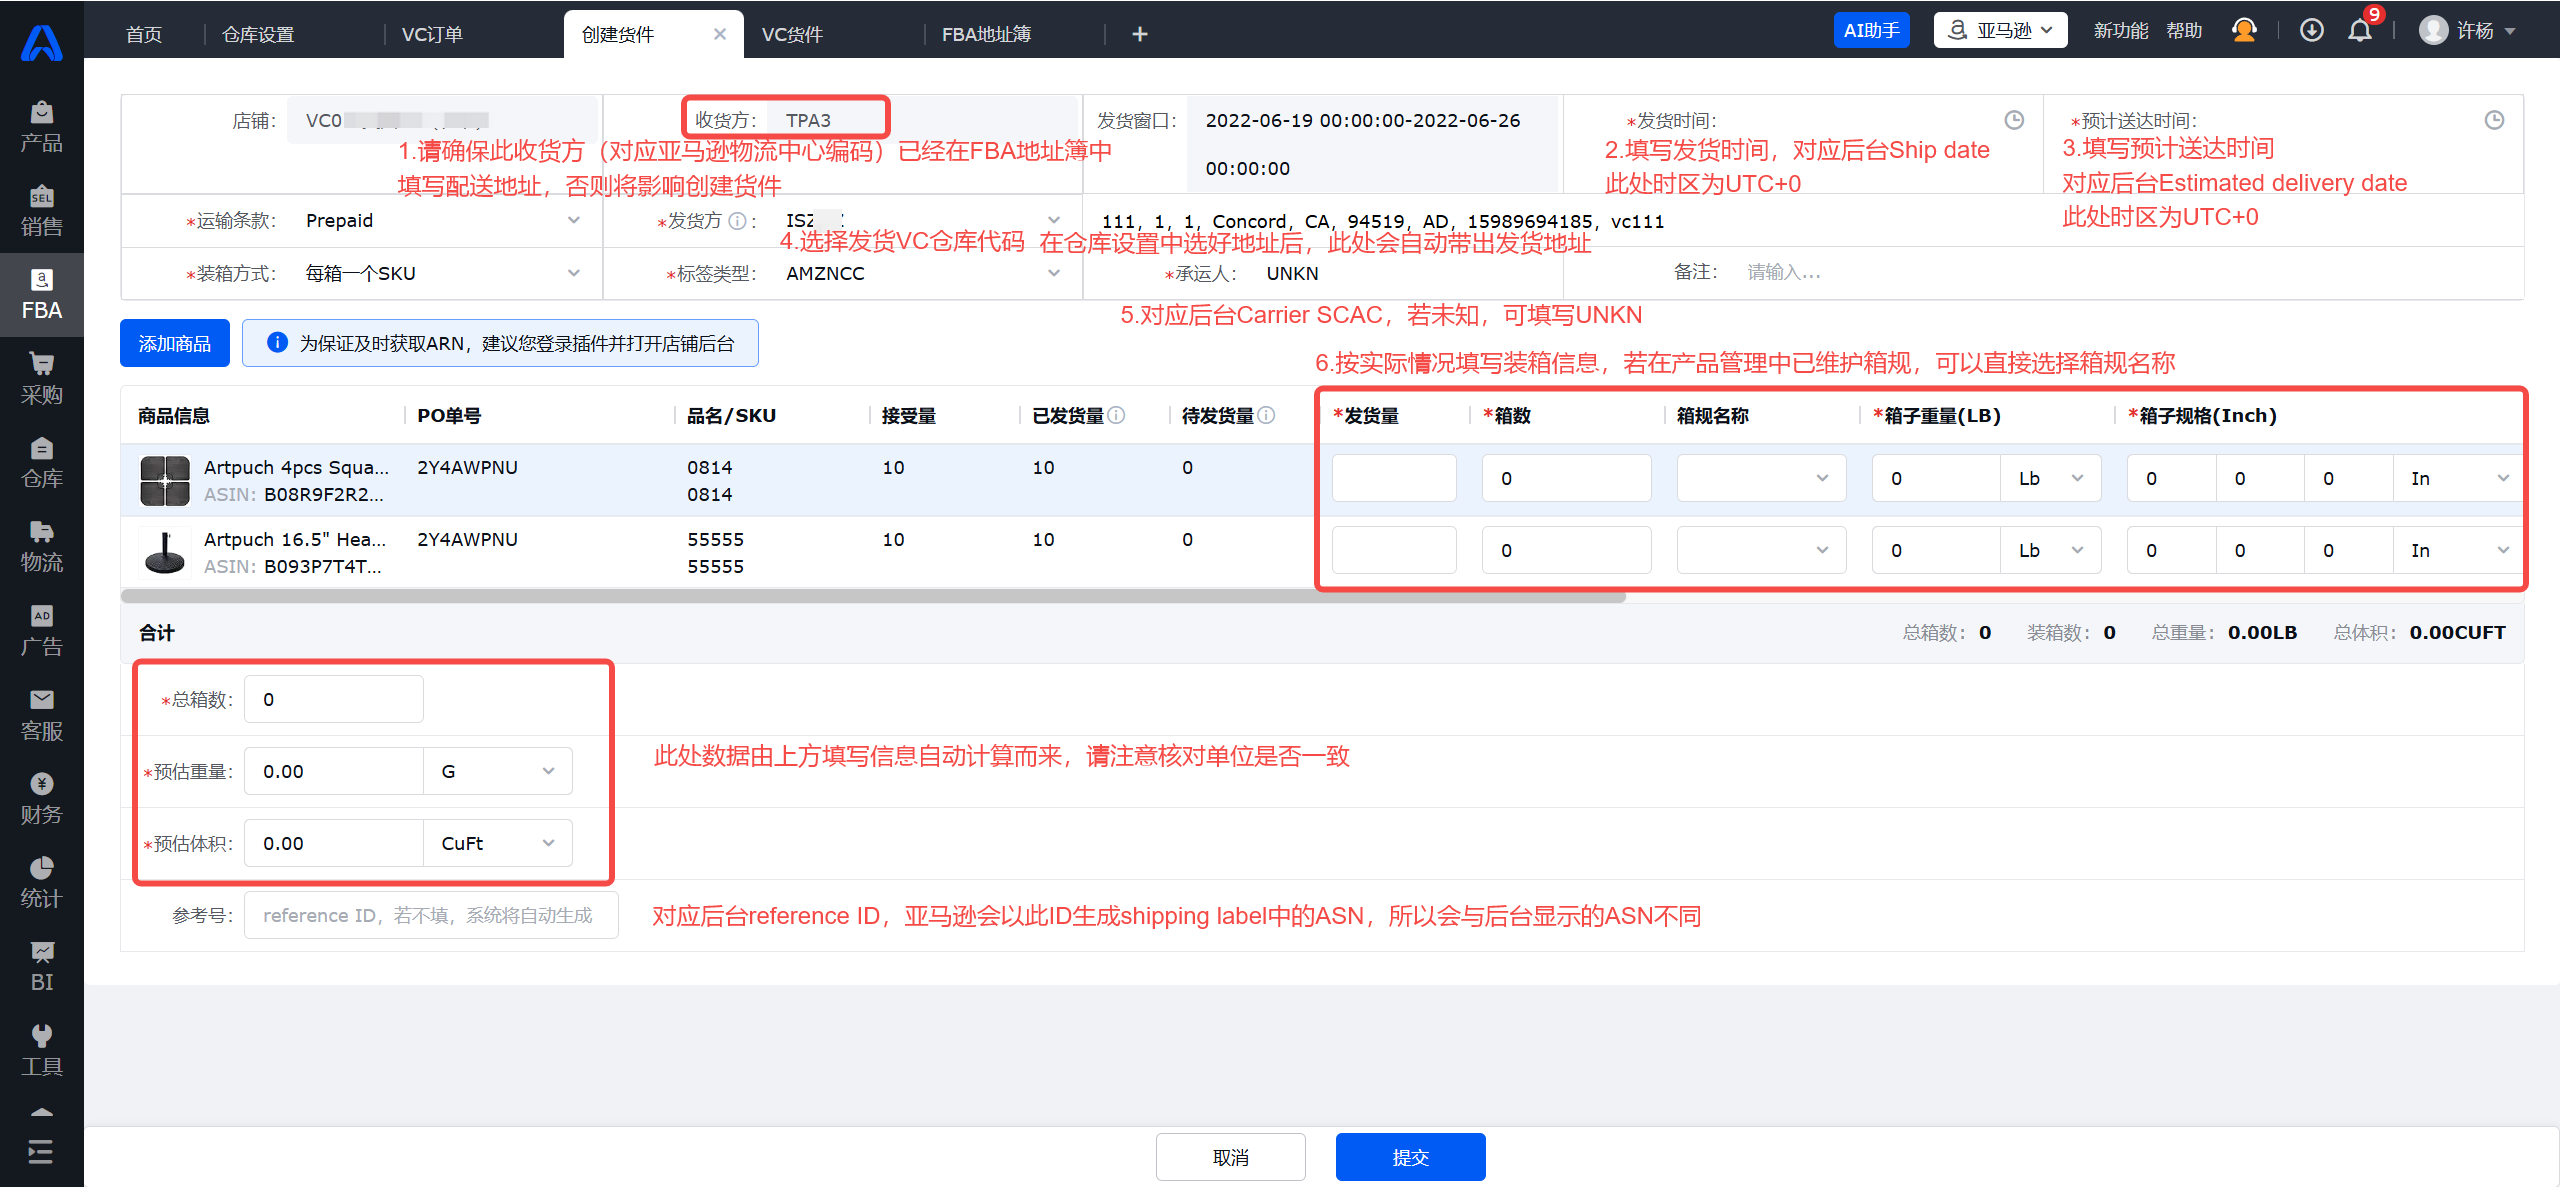Open the 预估重量 unit G dropdown

click(x=498, y=771)
